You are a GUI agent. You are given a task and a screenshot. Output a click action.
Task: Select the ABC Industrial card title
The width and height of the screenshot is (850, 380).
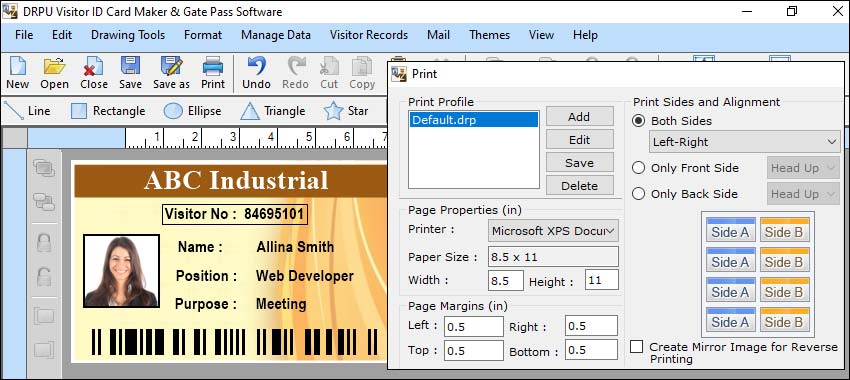[x=236, y=180]
